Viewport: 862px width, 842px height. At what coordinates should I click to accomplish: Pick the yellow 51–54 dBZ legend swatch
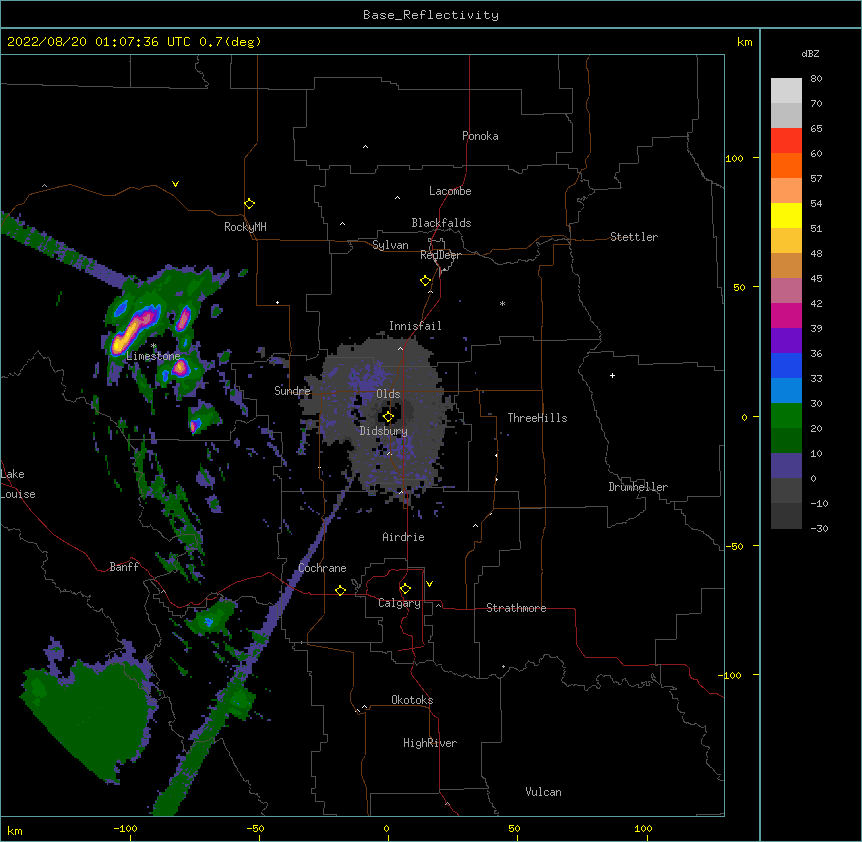[786, 215]
